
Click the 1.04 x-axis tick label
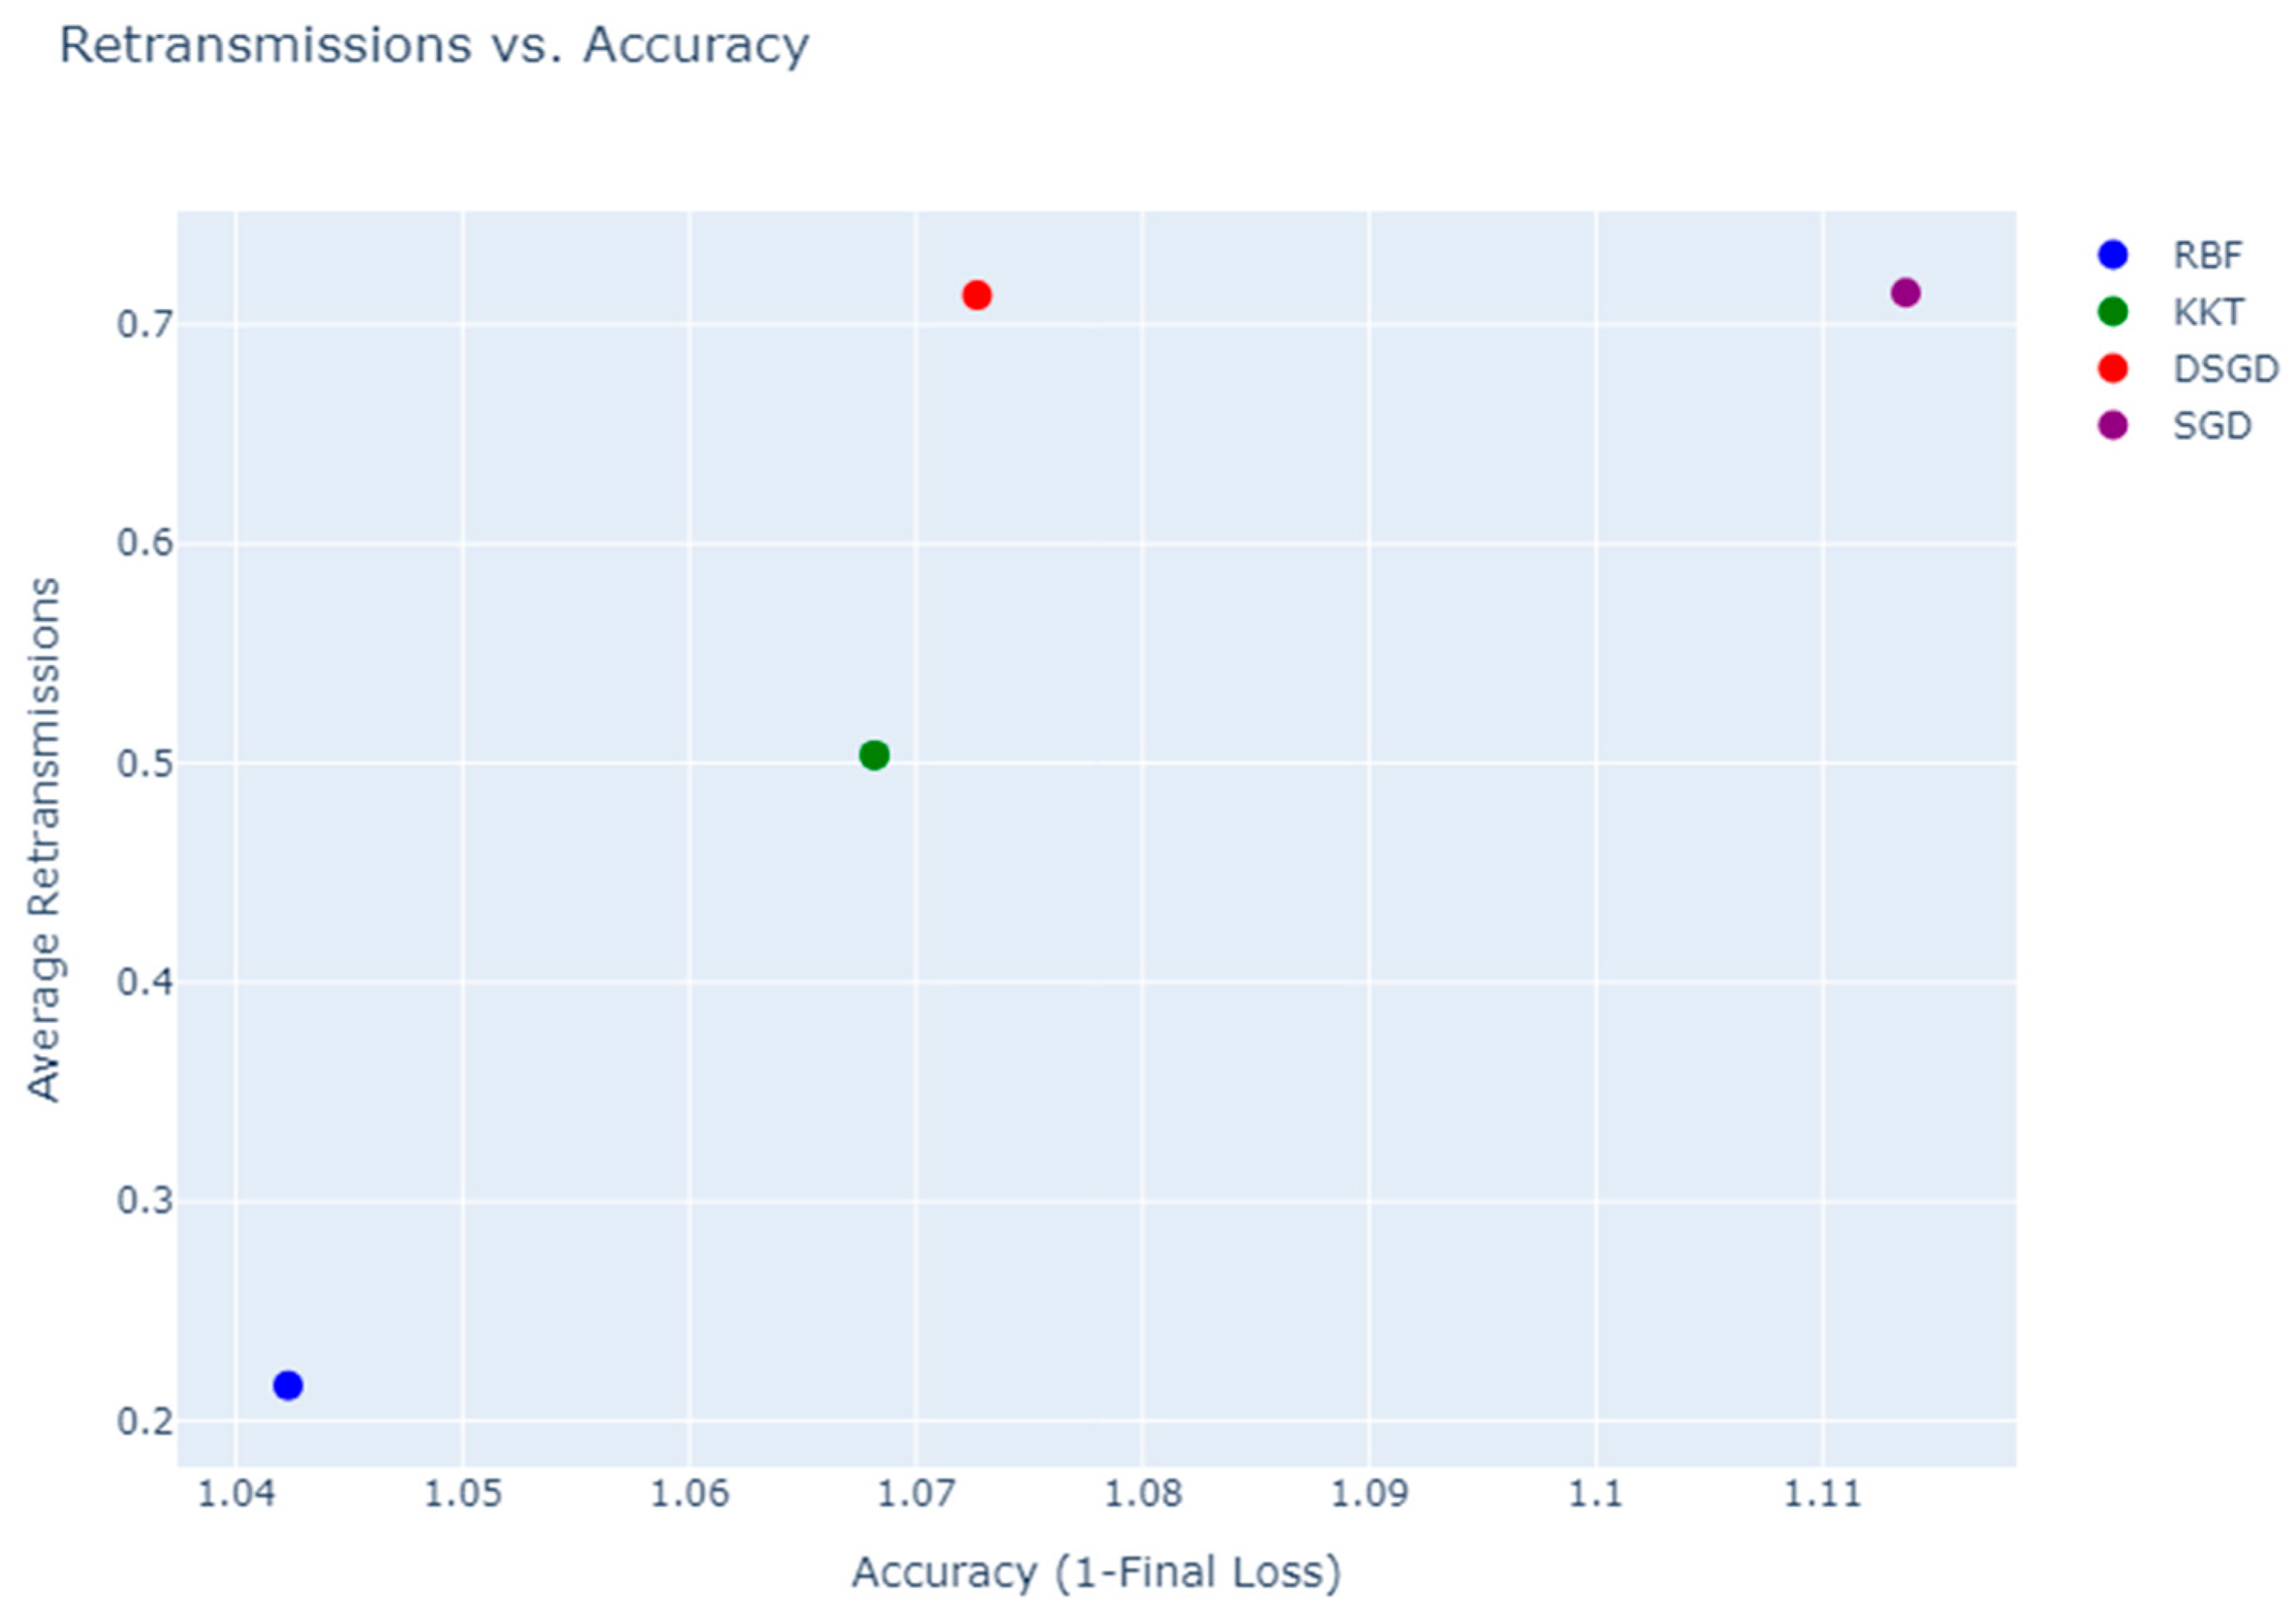coord(236,1494)
